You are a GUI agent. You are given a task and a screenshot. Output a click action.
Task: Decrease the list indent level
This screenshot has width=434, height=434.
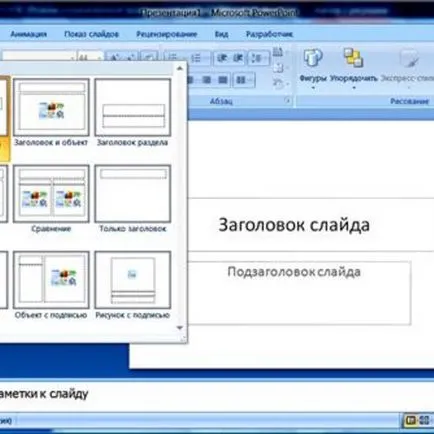(x=222, y=58)
